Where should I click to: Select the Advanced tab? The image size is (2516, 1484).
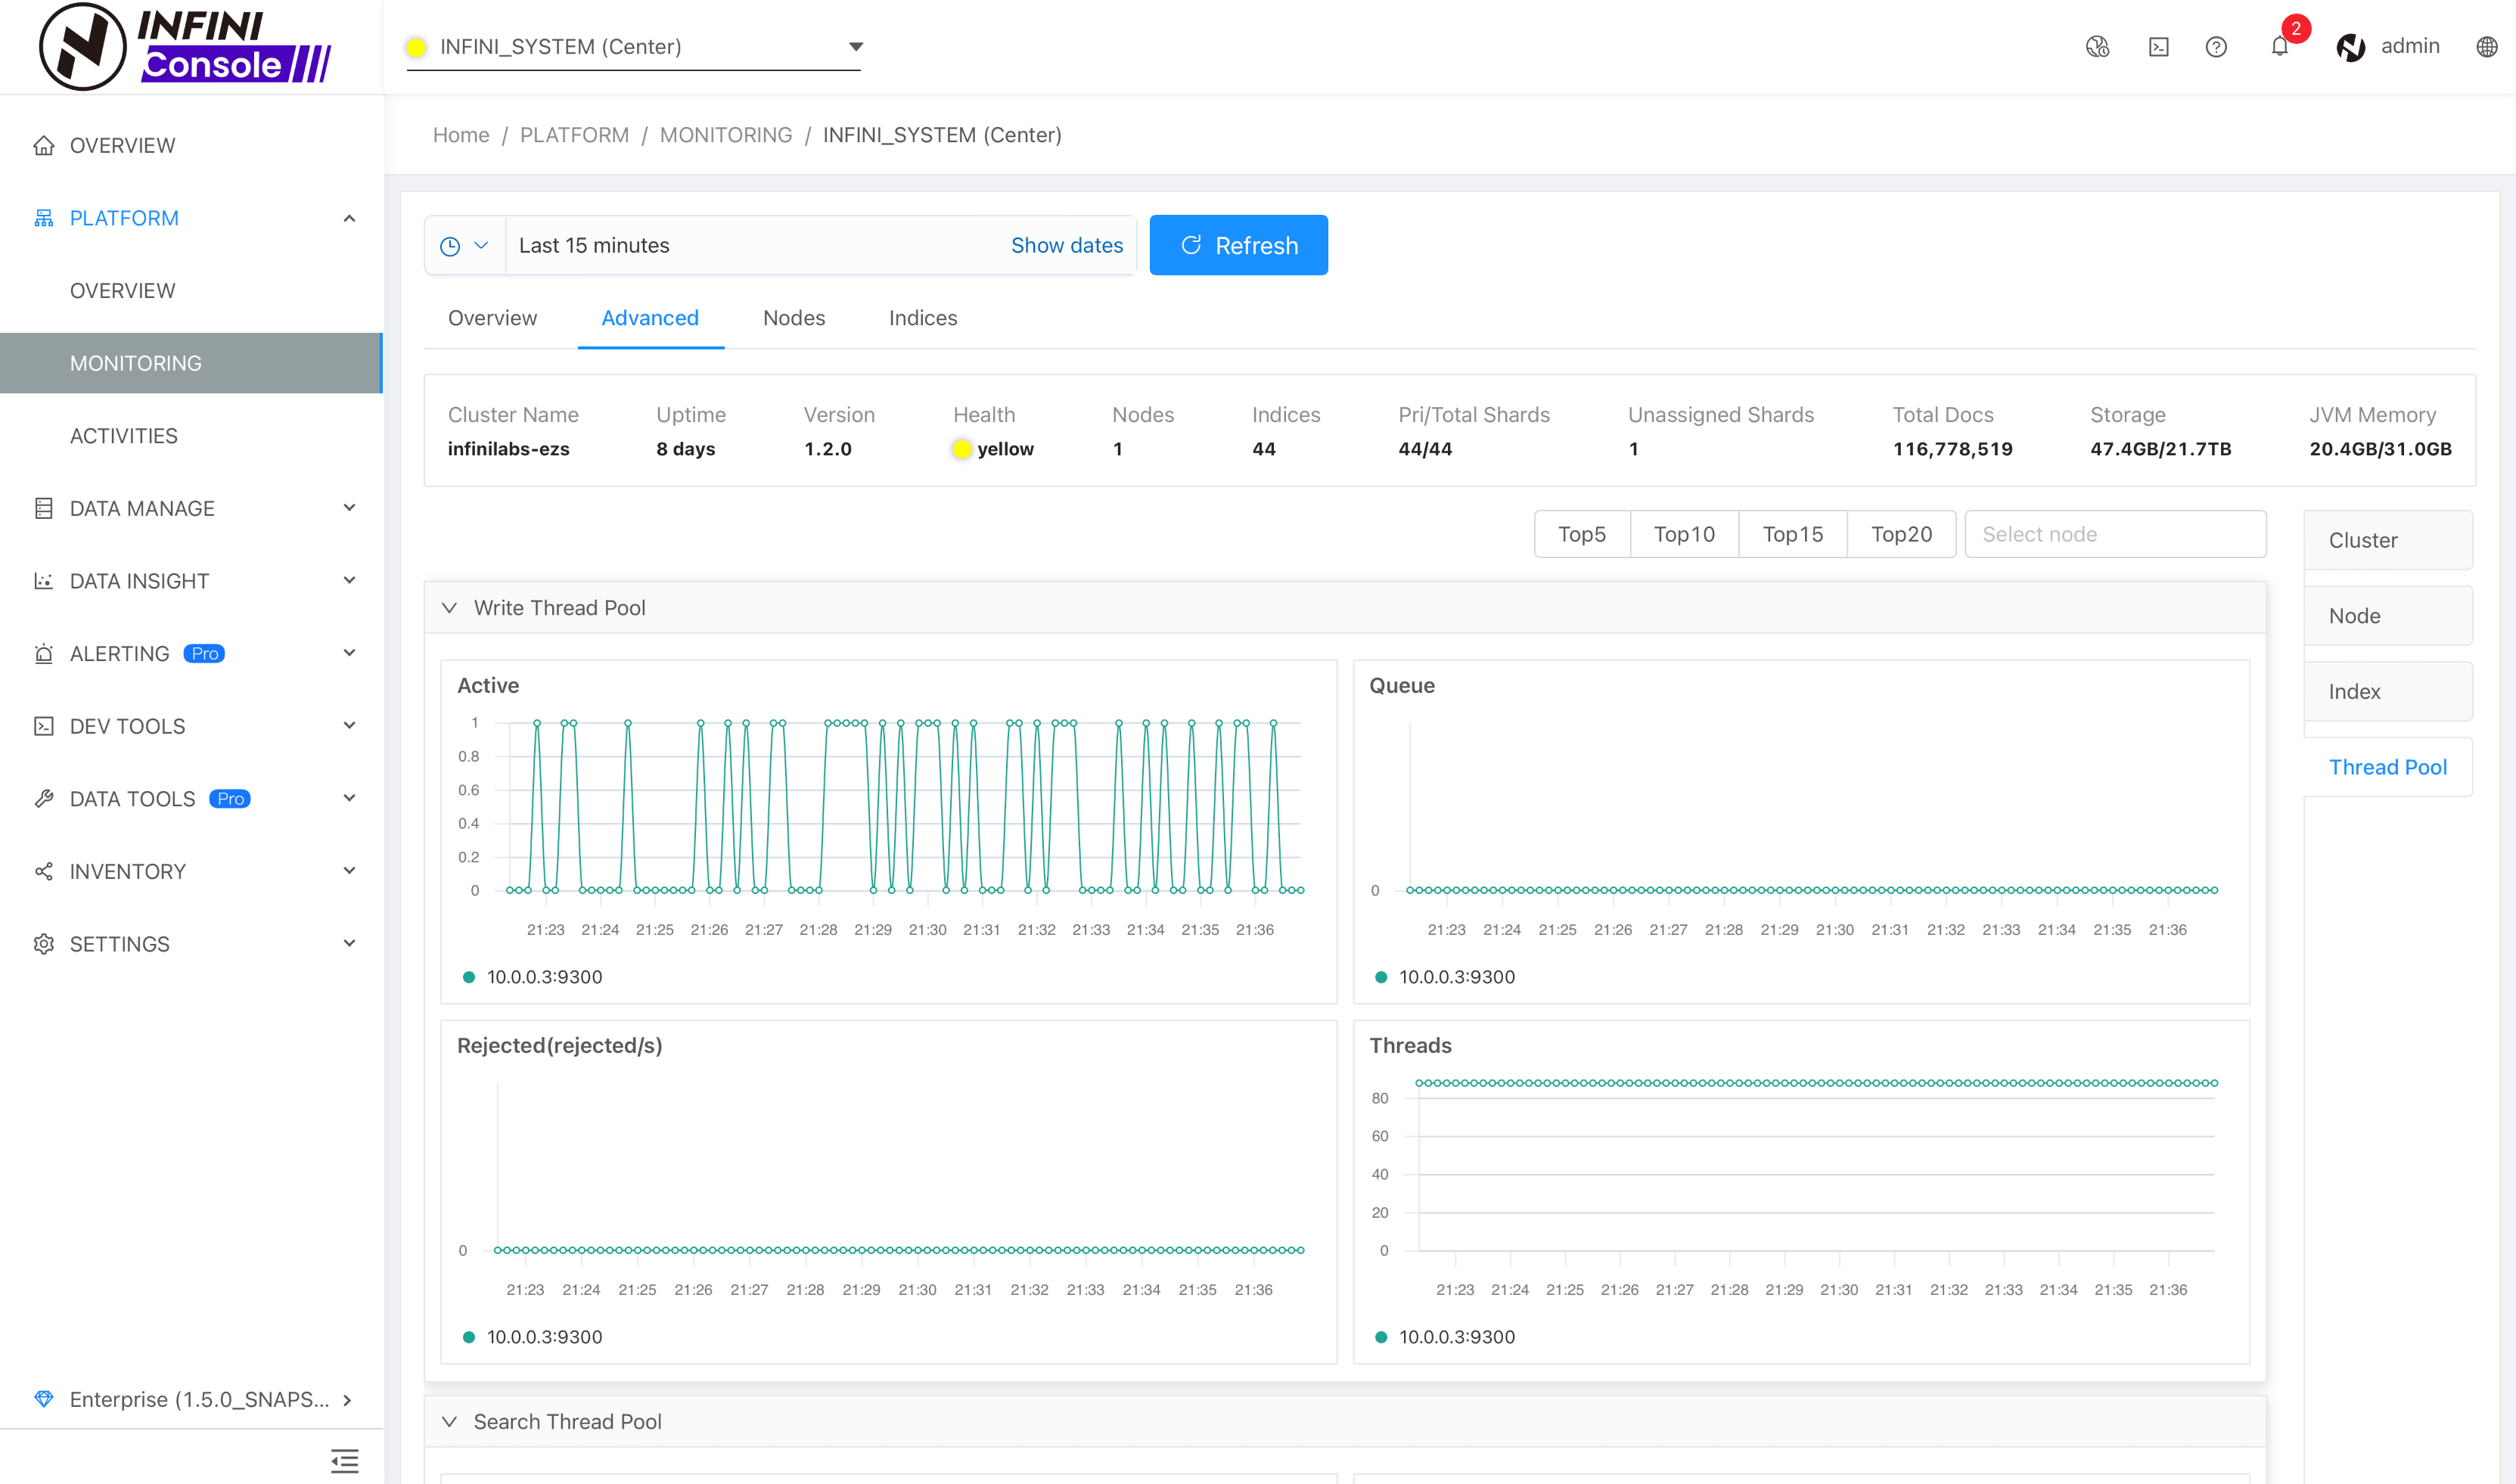650,318
